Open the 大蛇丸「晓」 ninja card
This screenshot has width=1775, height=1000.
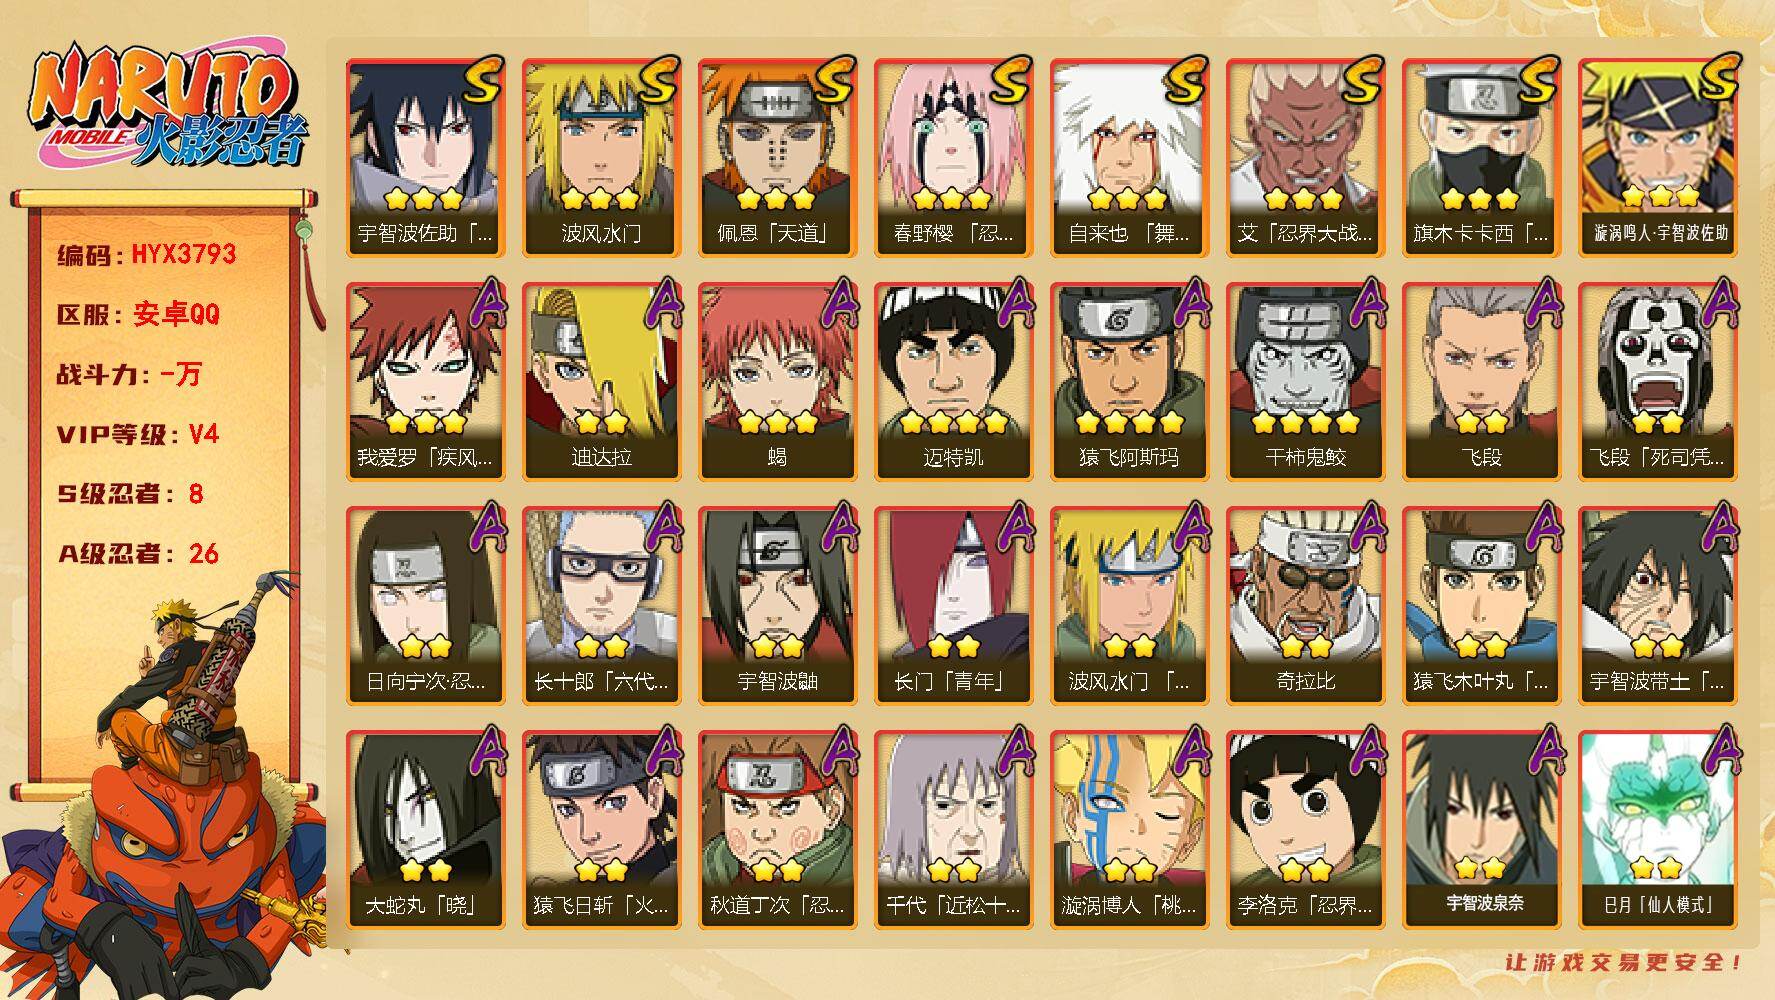[x=425, y=829]
